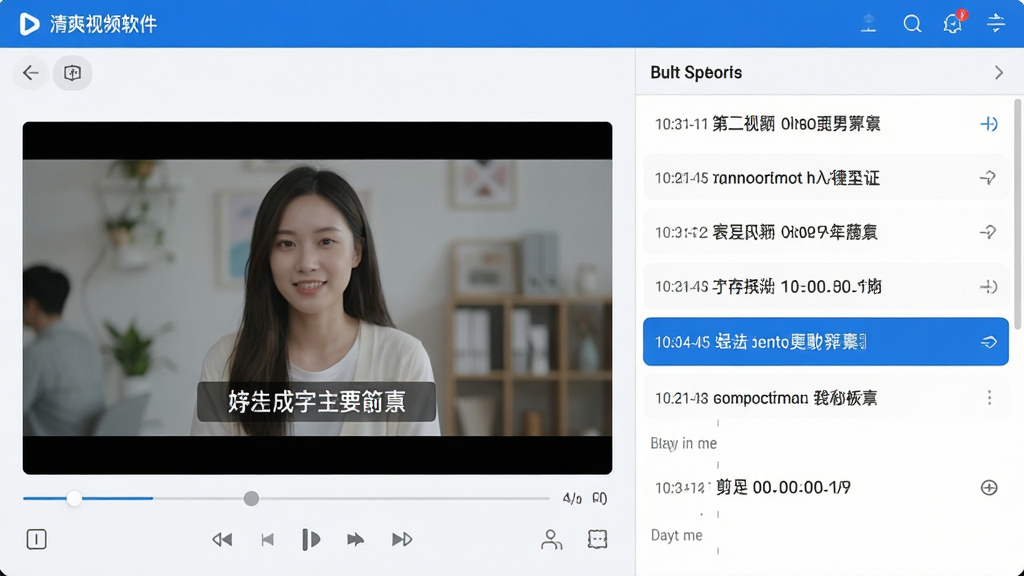
Task: Open the filter settings icon in header
Action: pos(996,24)
